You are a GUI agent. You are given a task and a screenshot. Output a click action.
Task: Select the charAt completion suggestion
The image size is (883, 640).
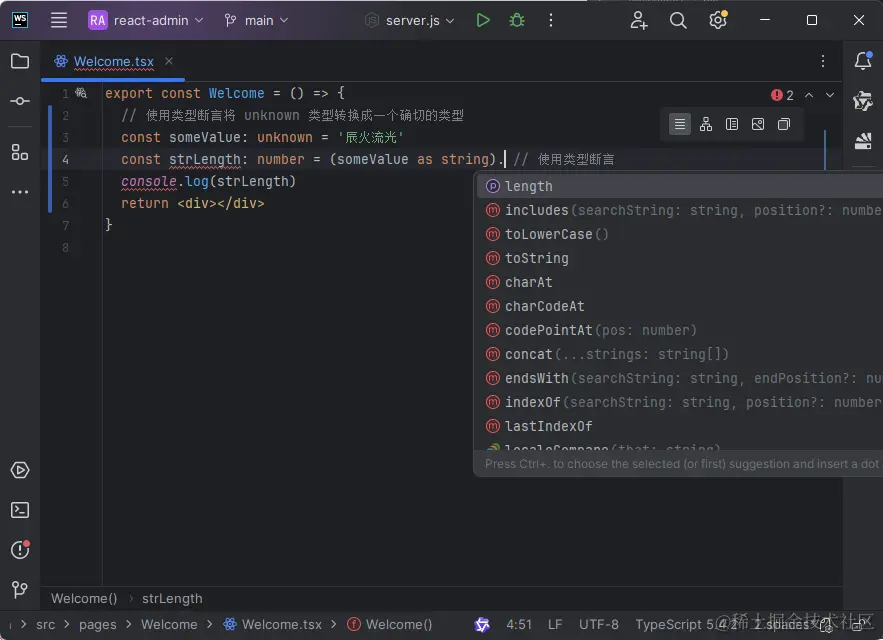(x=680, y=282)
